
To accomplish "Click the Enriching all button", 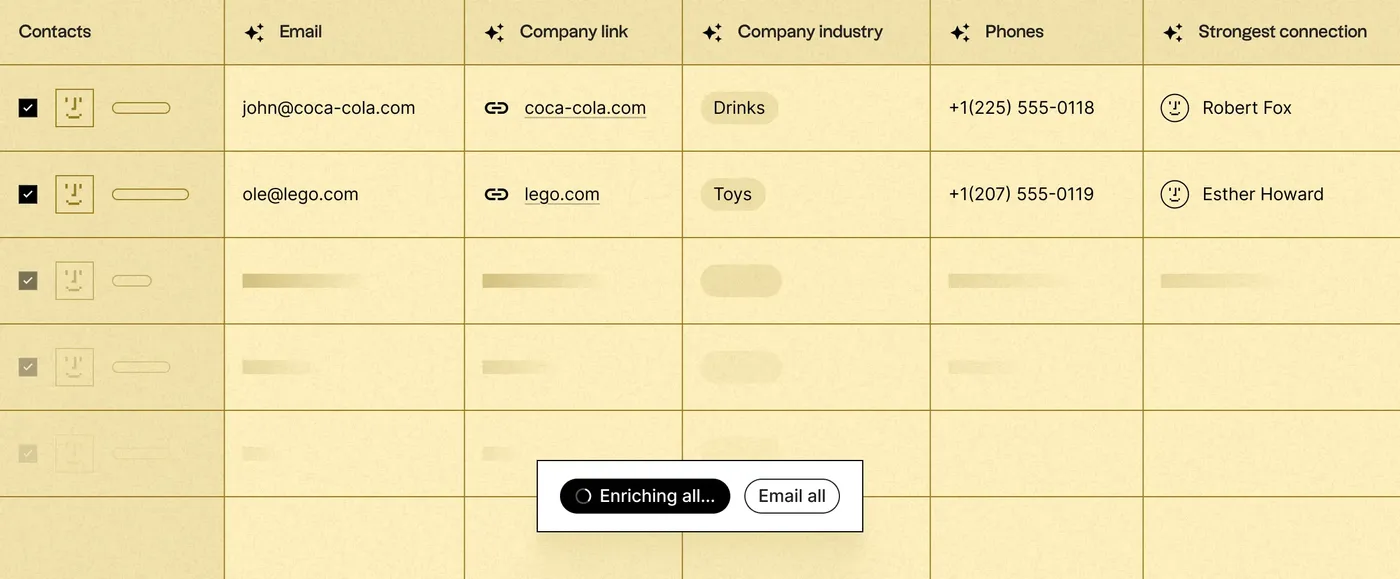I will tap(645, 496).
